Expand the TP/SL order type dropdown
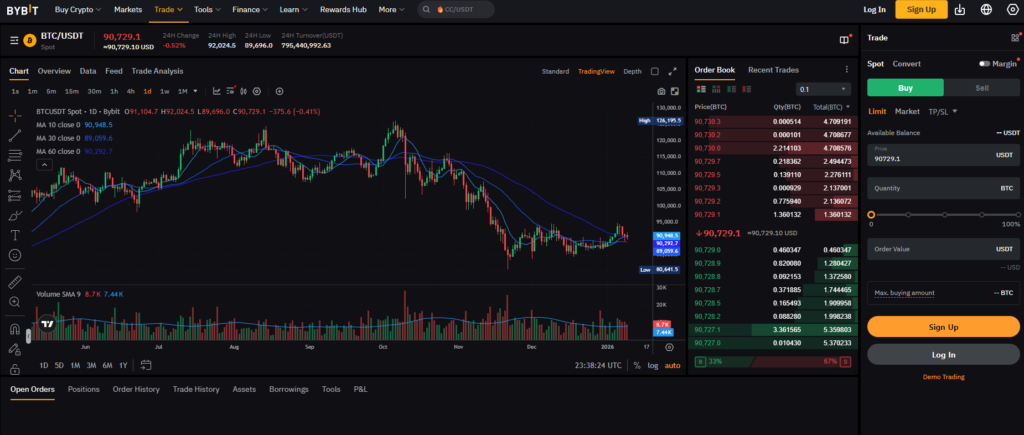The width and height of the screenshot is (1024, 435). point(942,111)
